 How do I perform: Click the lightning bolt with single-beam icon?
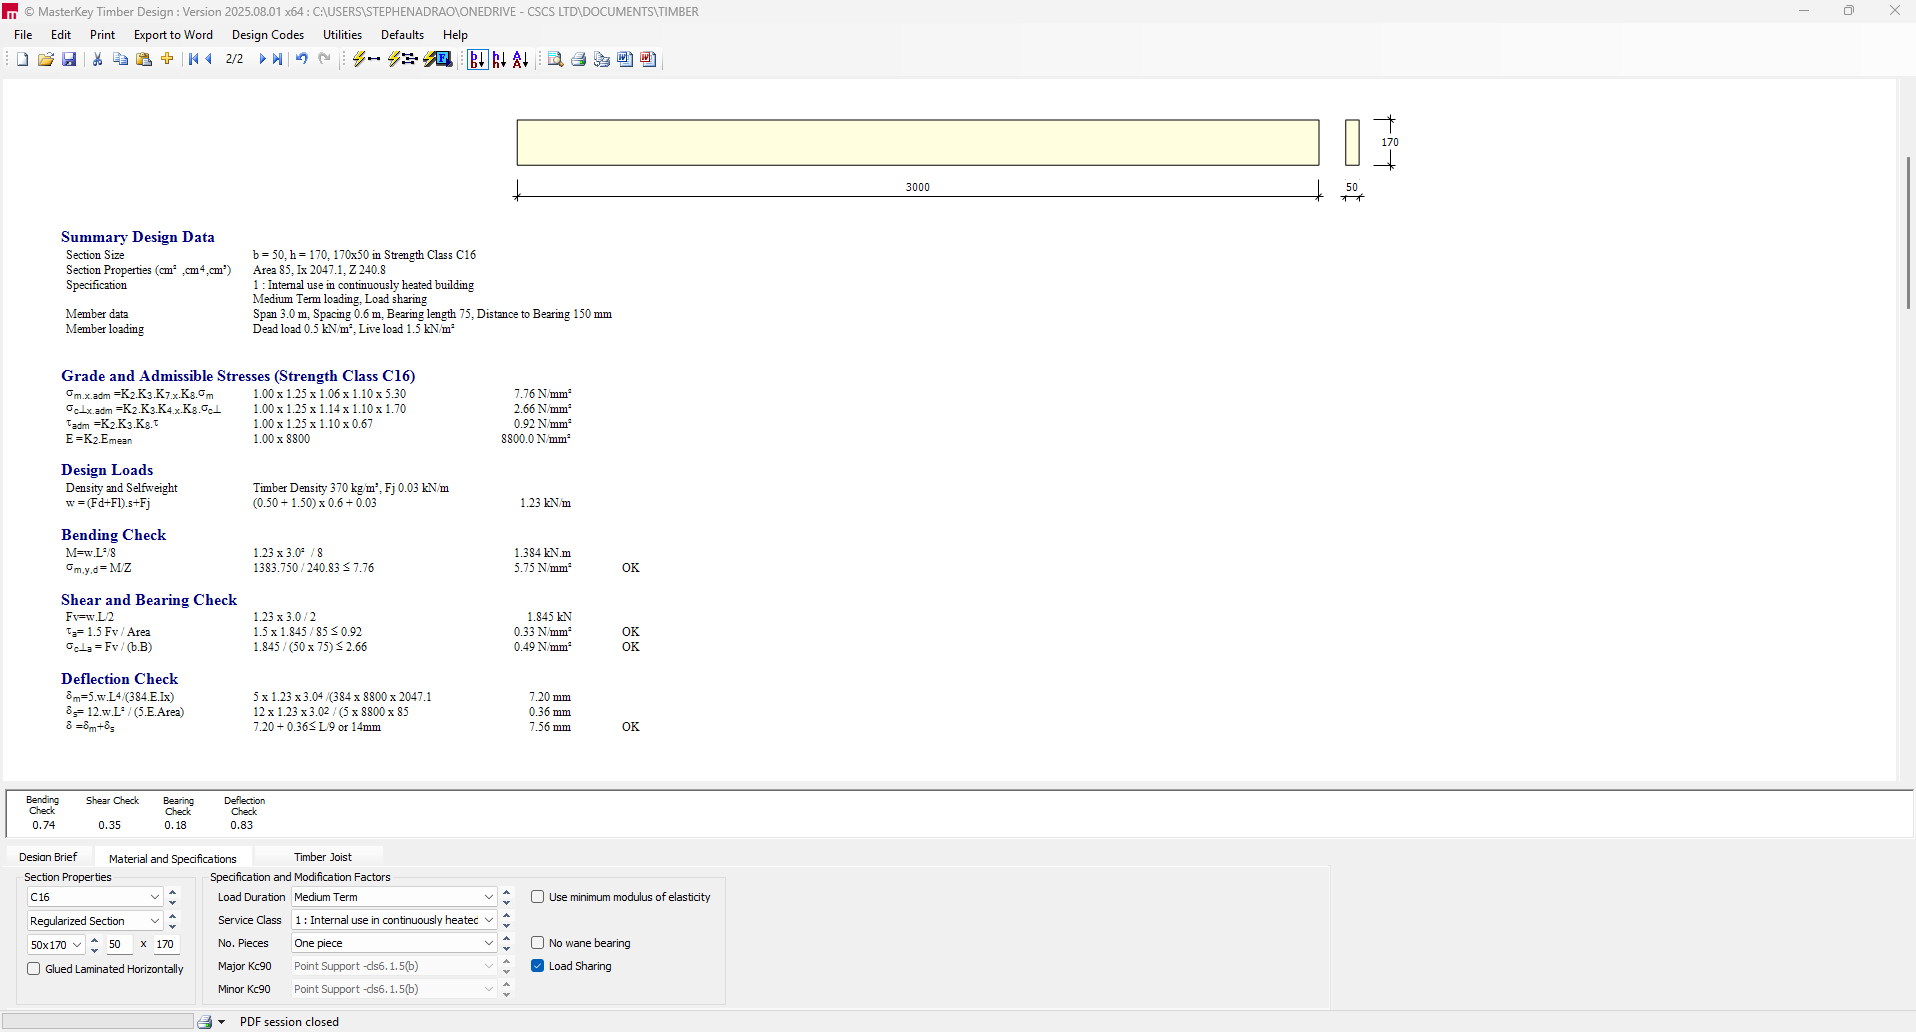[x=366, y=59]
